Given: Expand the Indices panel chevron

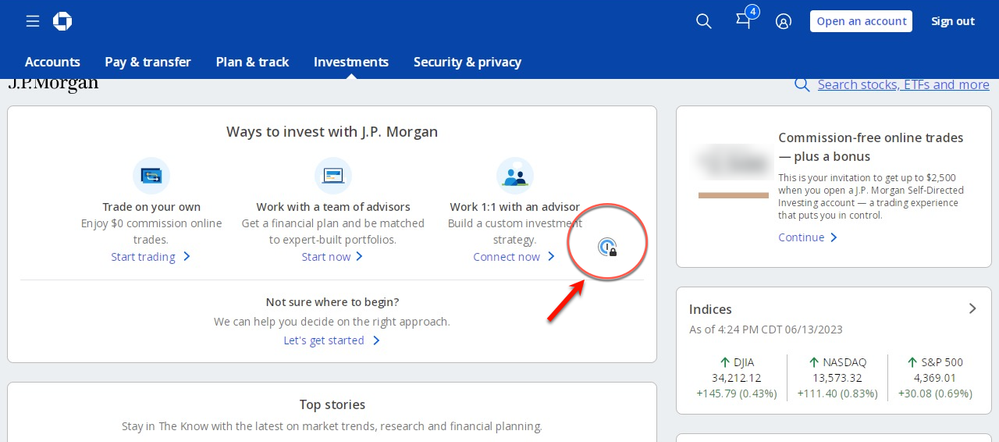Looking at the screenshot, I should pos(972,309).
